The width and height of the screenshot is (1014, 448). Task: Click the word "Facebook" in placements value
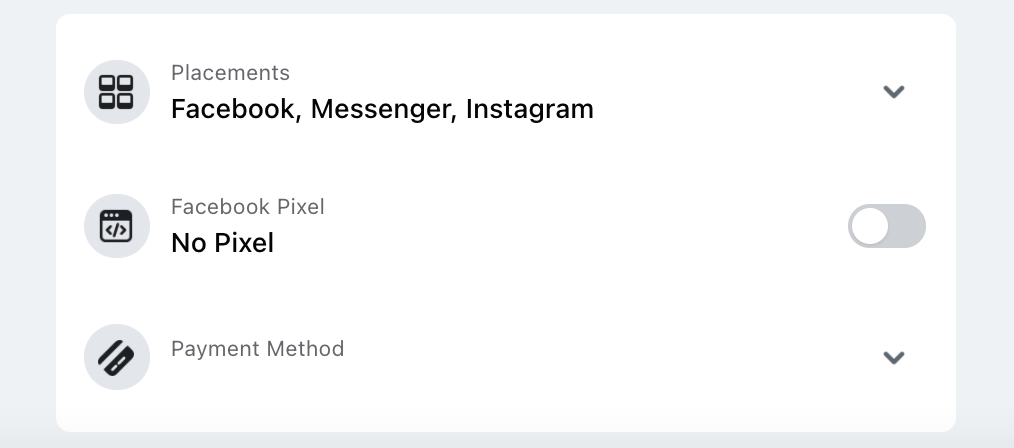(234, 108)
